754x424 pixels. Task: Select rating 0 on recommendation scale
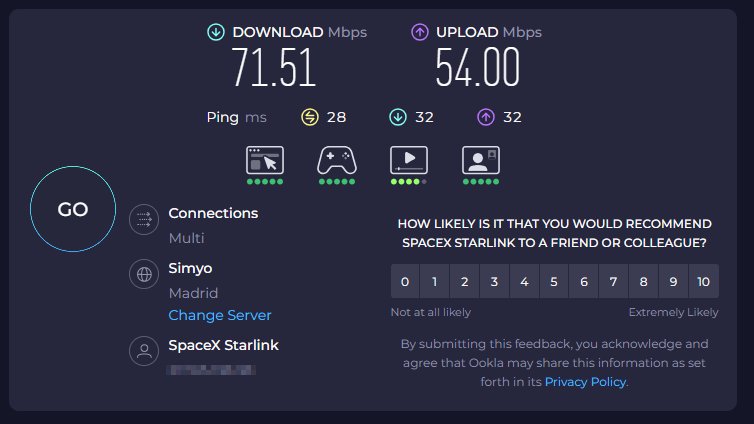coord(405,282)
